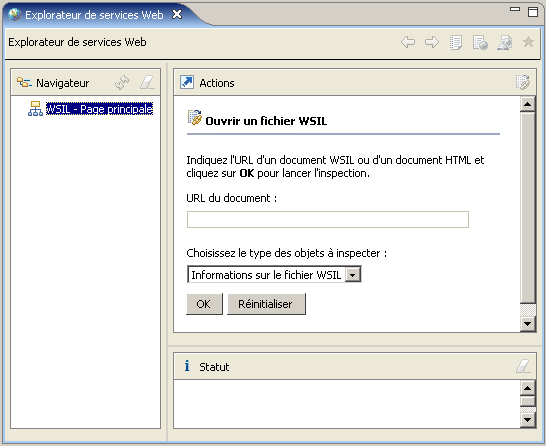Screen dimensions: 546x446
Task: Clear the Statut panel with the eraser
Action: click(x=523, y=366)
